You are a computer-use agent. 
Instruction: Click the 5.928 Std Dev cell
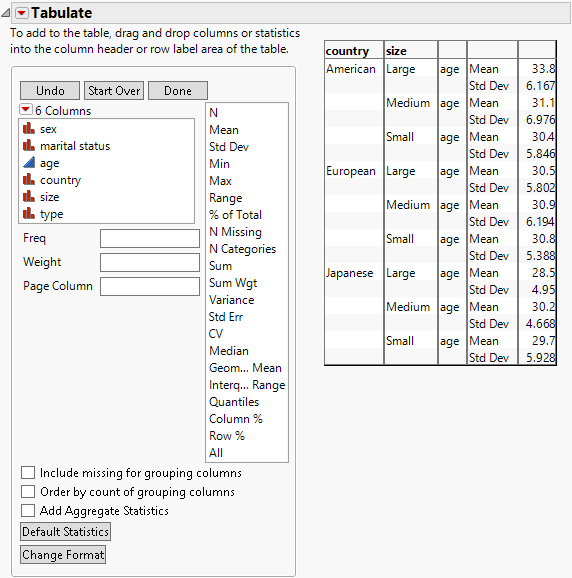[540, 358]
